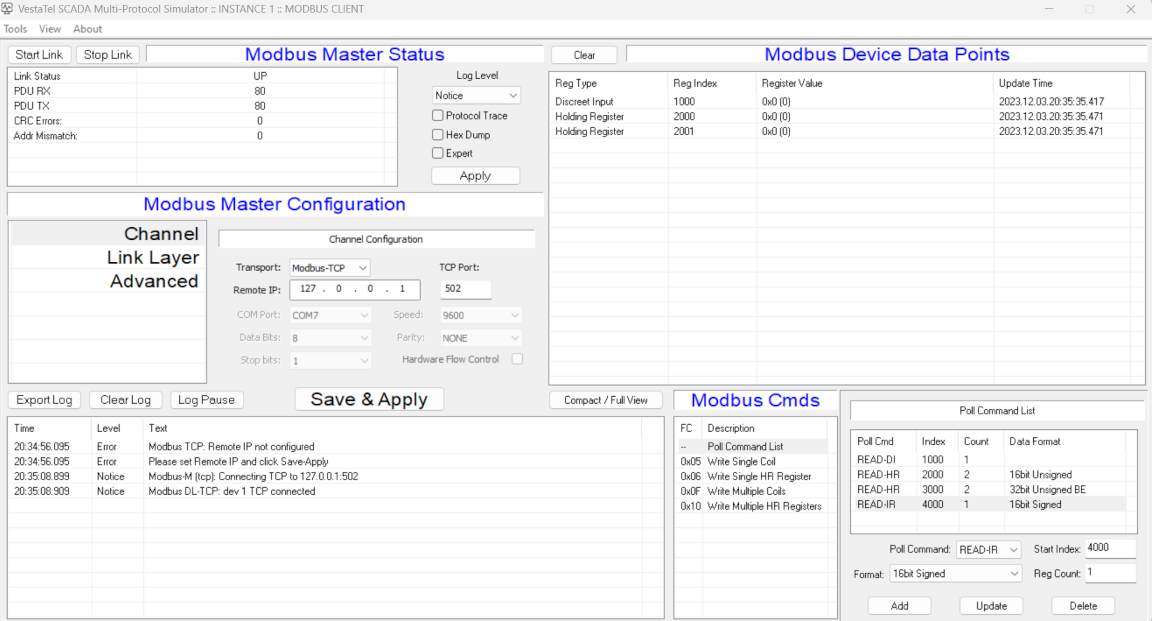This screenshot has width=1152, height=621.
Task: Select Write Single Coil command
Action: [x=741, y=462]
